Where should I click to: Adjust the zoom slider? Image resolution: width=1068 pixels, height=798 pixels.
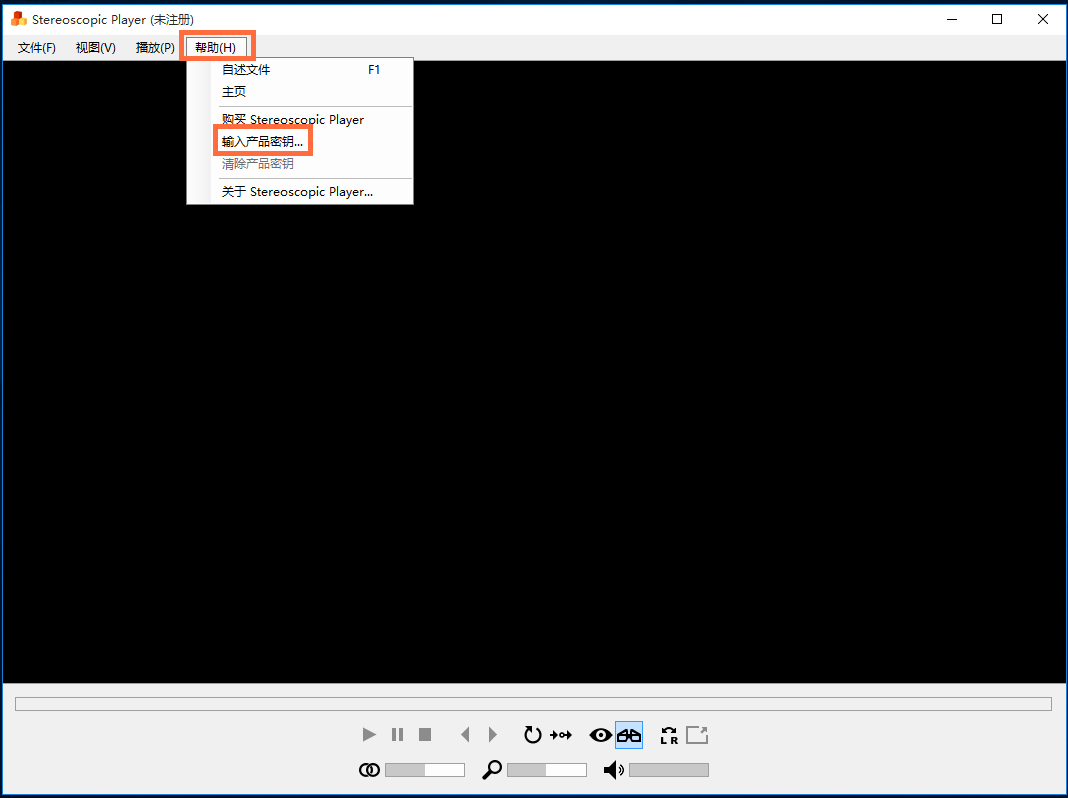click(547, 770)
